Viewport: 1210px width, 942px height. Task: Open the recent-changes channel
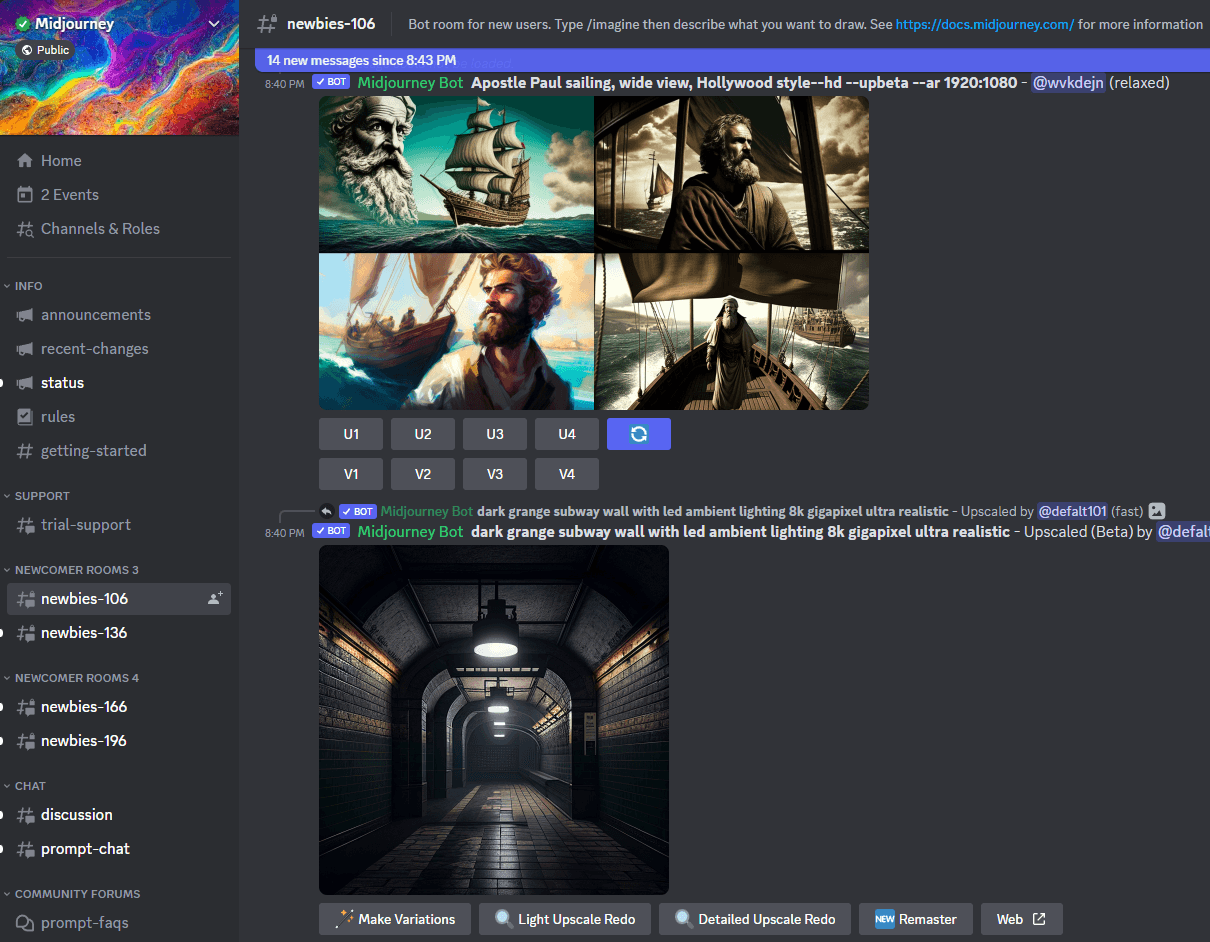(x=119, y=349)
